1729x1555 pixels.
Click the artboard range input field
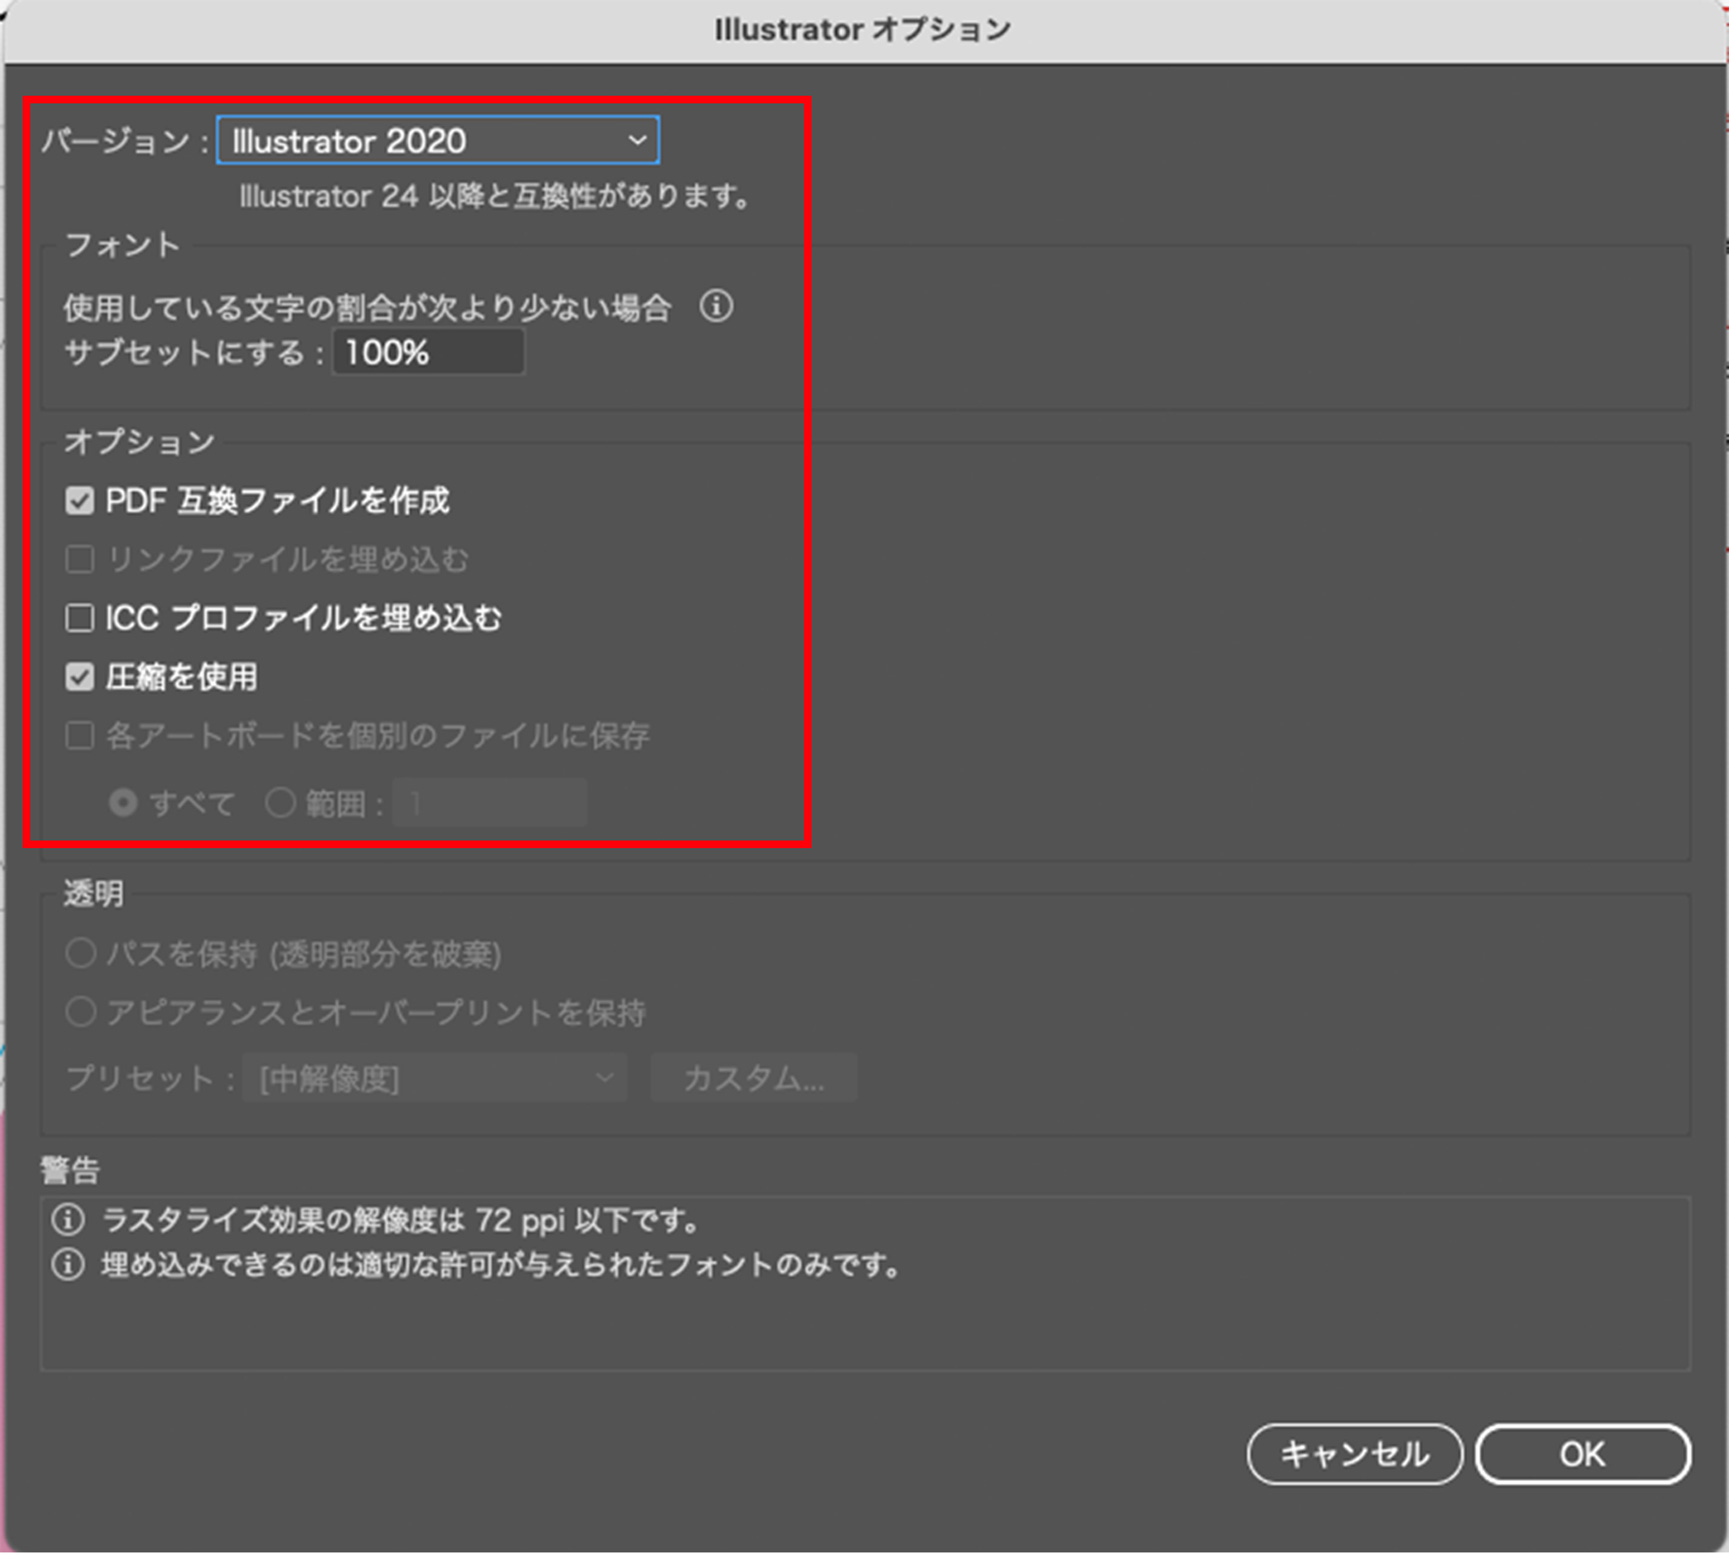(x=489, y=802)
